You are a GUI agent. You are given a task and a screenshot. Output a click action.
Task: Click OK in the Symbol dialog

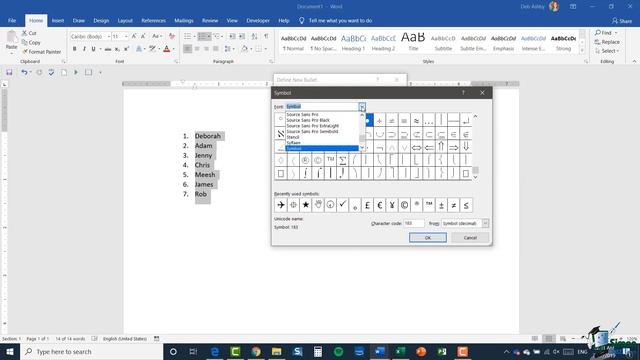[x=428, y=238]
